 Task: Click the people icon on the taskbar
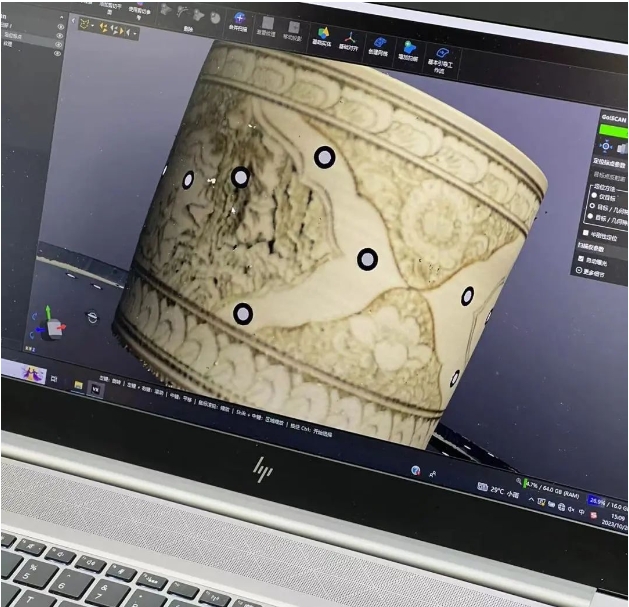click(432, 474)
